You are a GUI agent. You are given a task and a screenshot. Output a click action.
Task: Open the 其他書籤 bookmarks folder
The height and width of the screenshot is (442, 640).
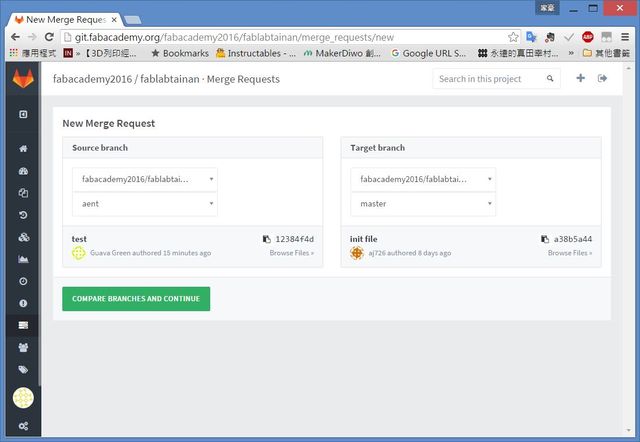[x=606, y=53]
